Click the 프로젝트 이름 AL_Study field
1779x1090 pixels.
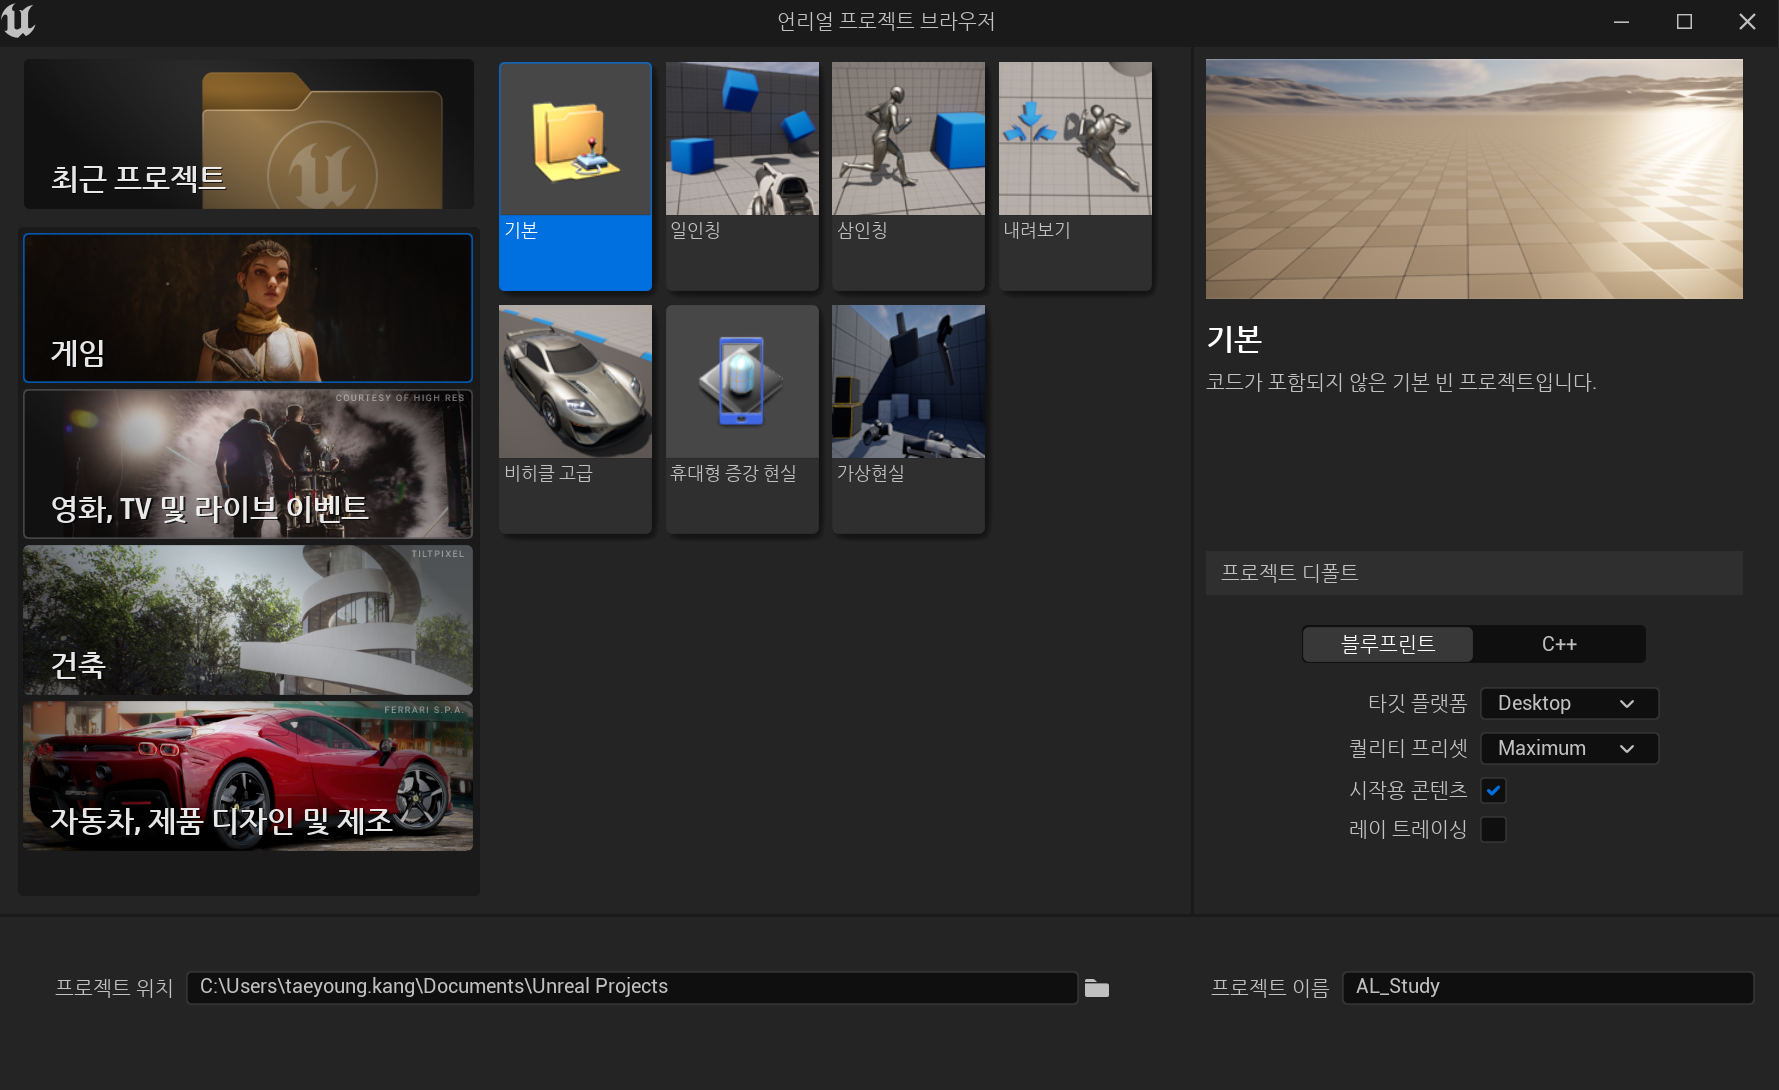point(1548,987)
